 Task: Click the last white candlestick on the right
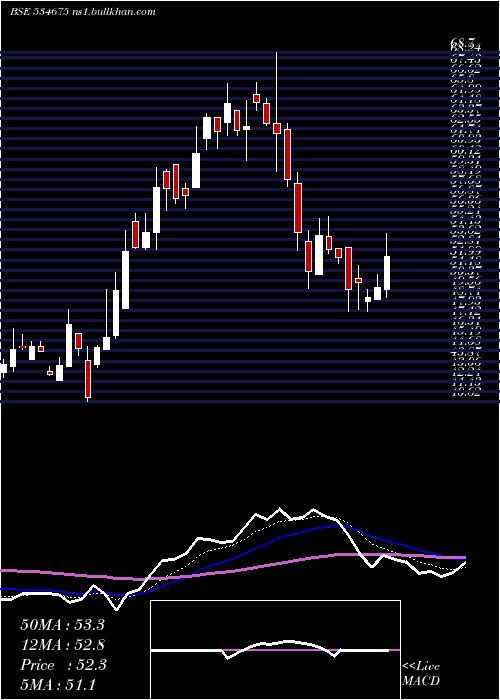[387, 266]
